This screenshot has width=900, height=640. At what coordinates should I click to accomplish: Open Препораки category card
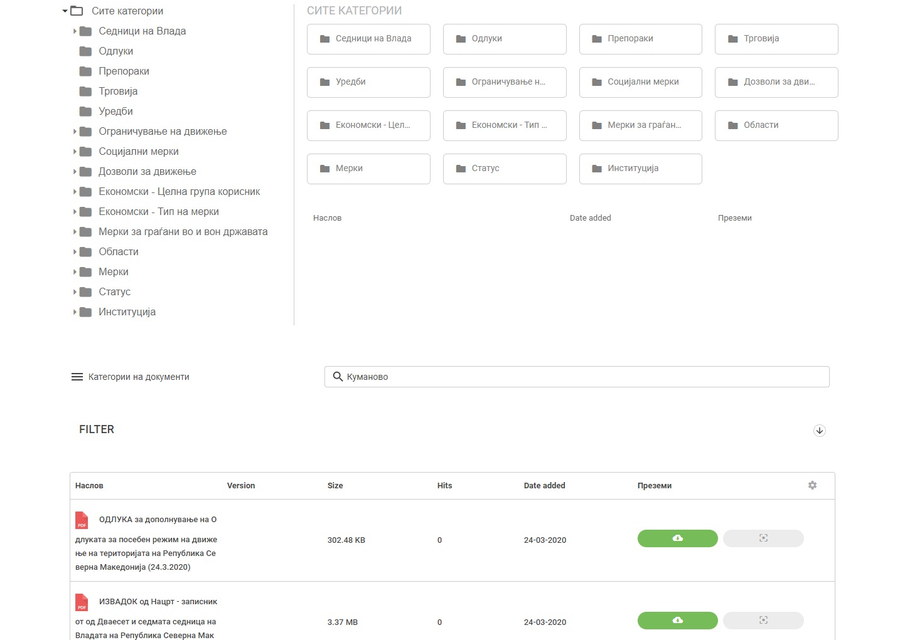(x=641, y=39)
